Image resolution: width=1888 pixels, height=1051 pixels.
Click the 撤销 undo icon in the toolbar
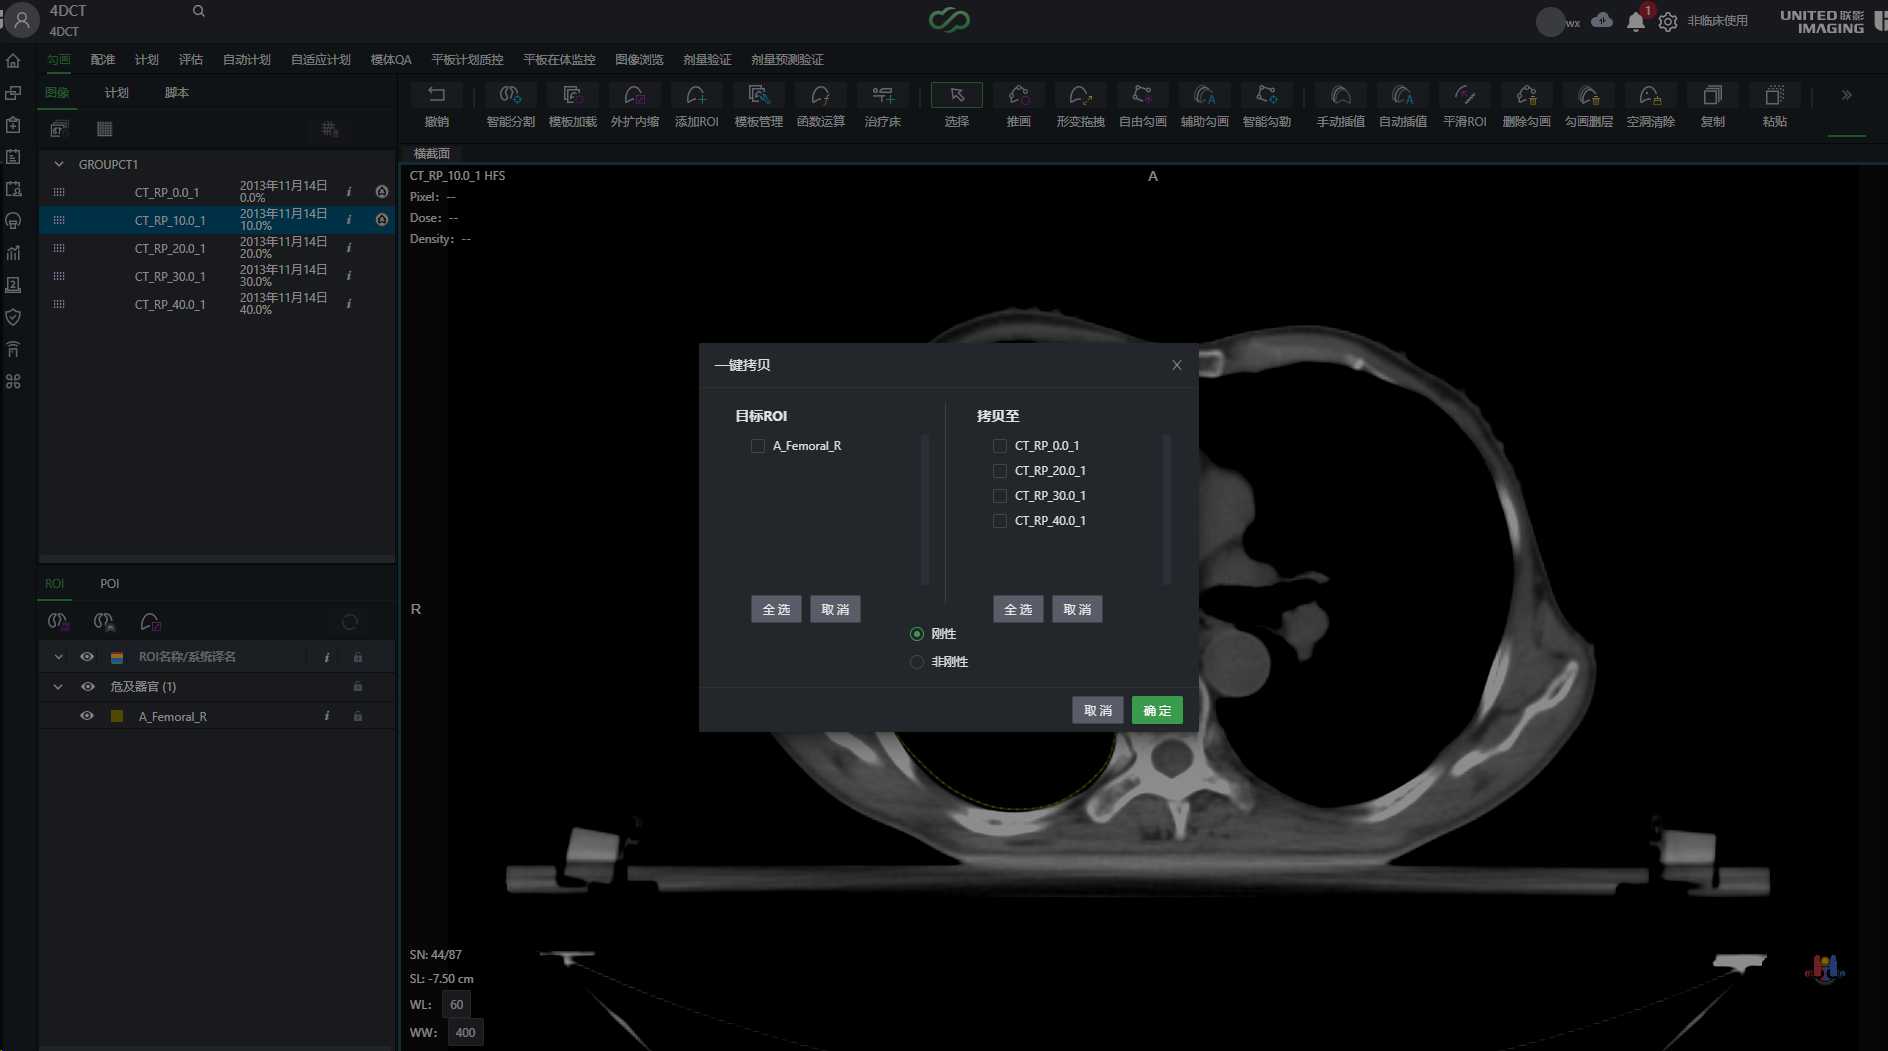[x=436, y=96]
